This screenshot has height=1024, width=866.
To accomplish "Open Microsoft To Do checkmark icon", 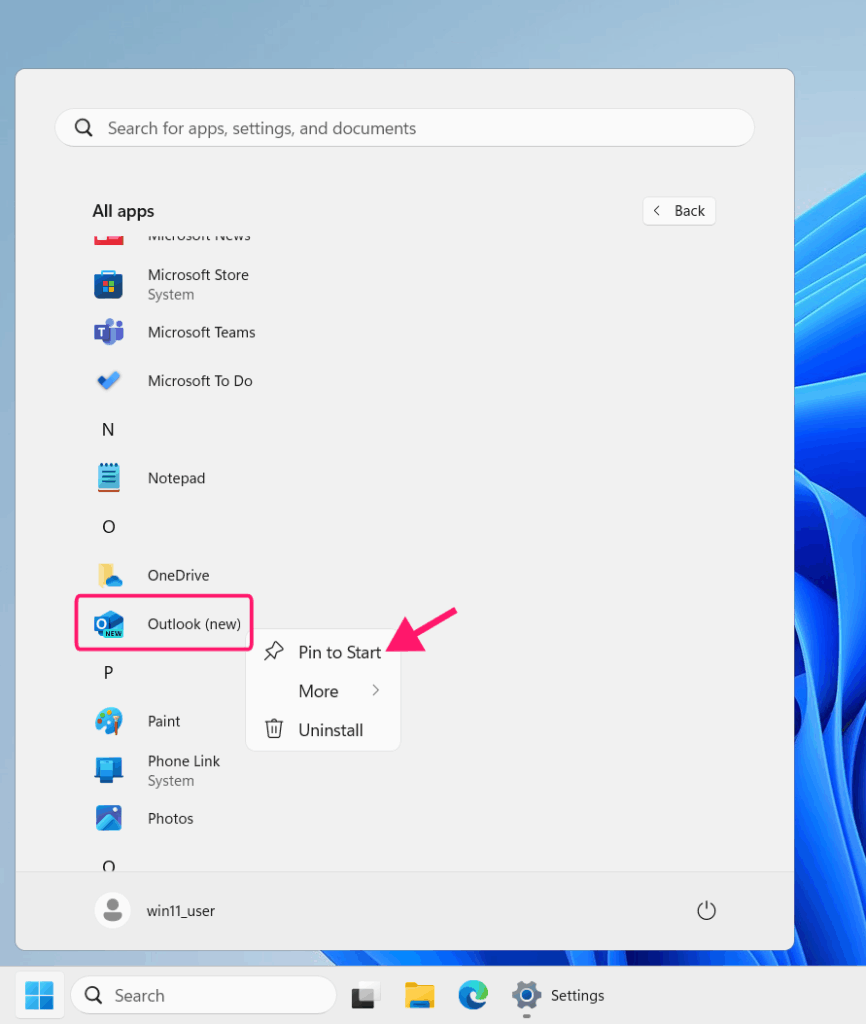I will click(x=108, y=380).
